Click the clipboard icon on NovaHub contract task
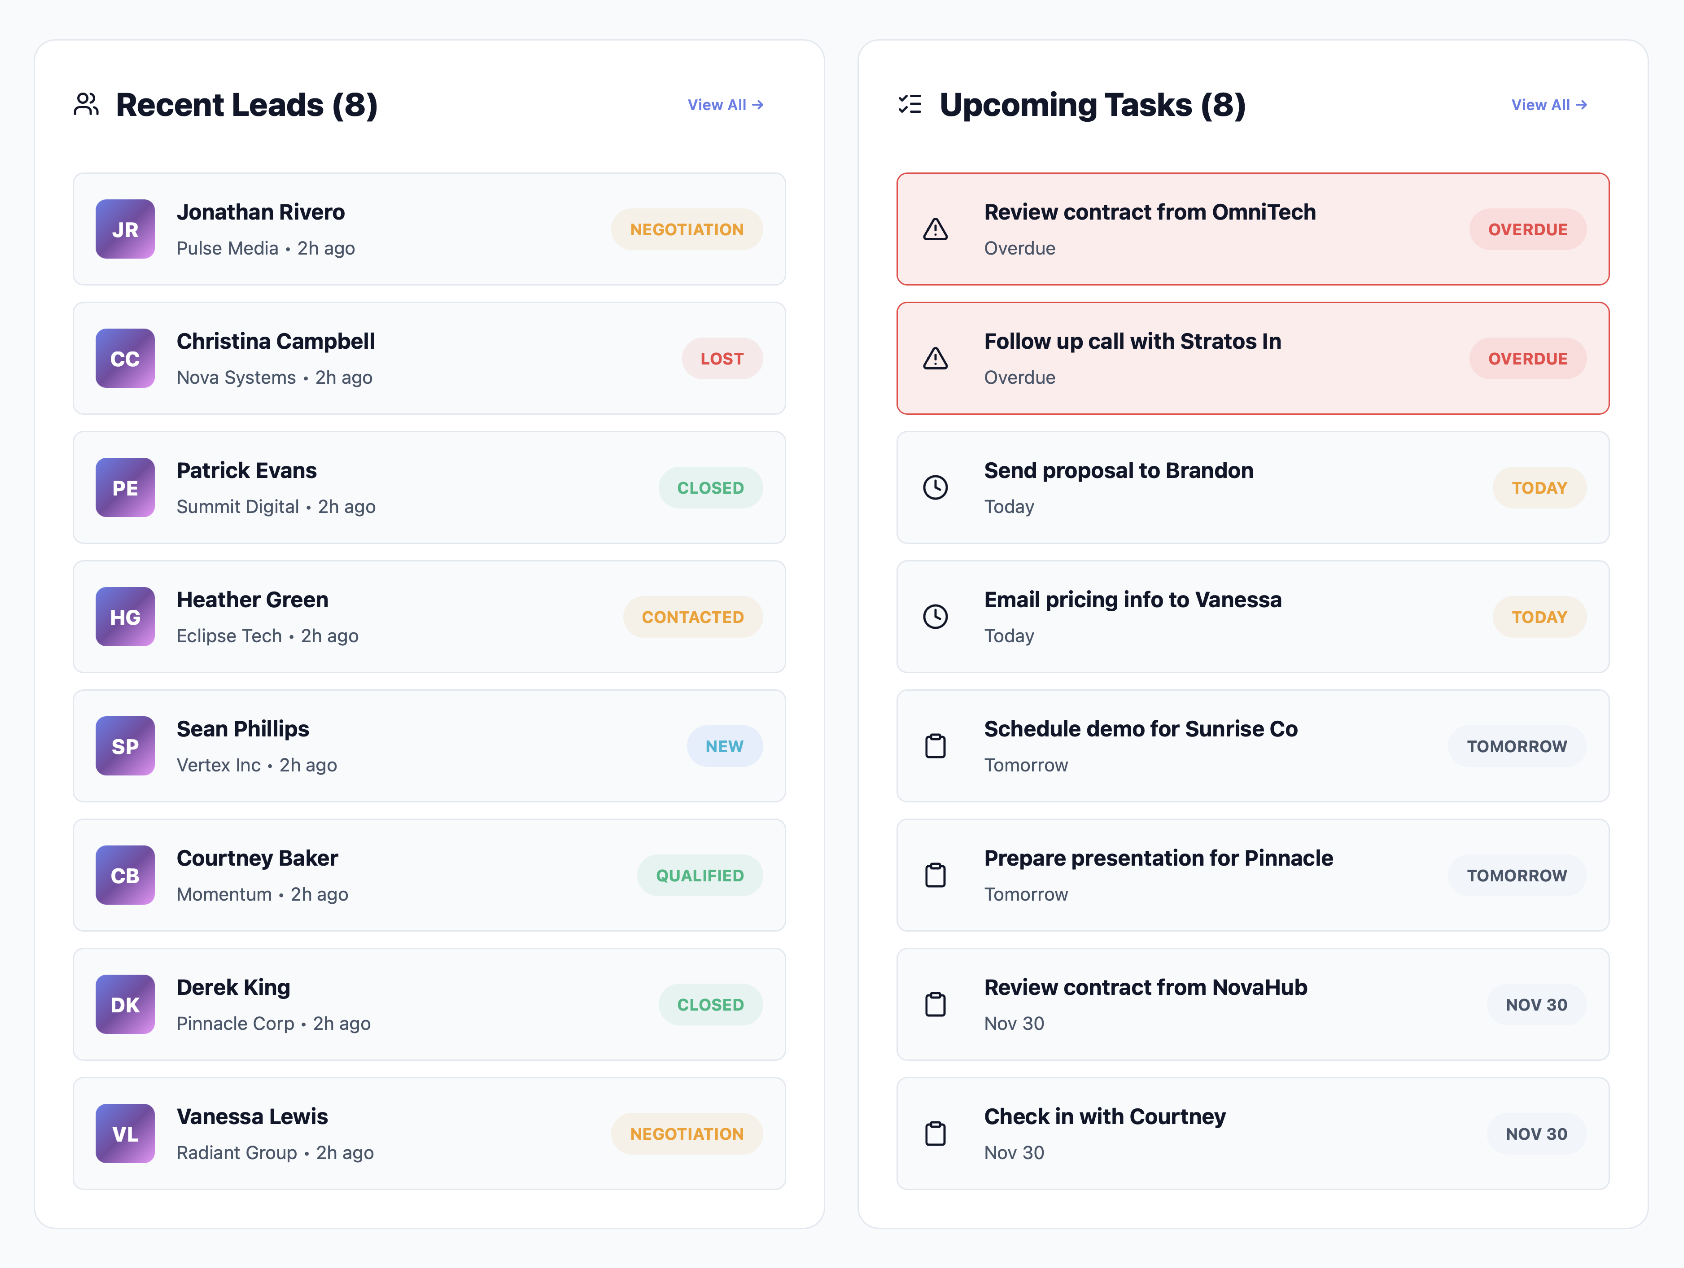Screen dimensions: 1684x1268 (x=935, y=1004)
